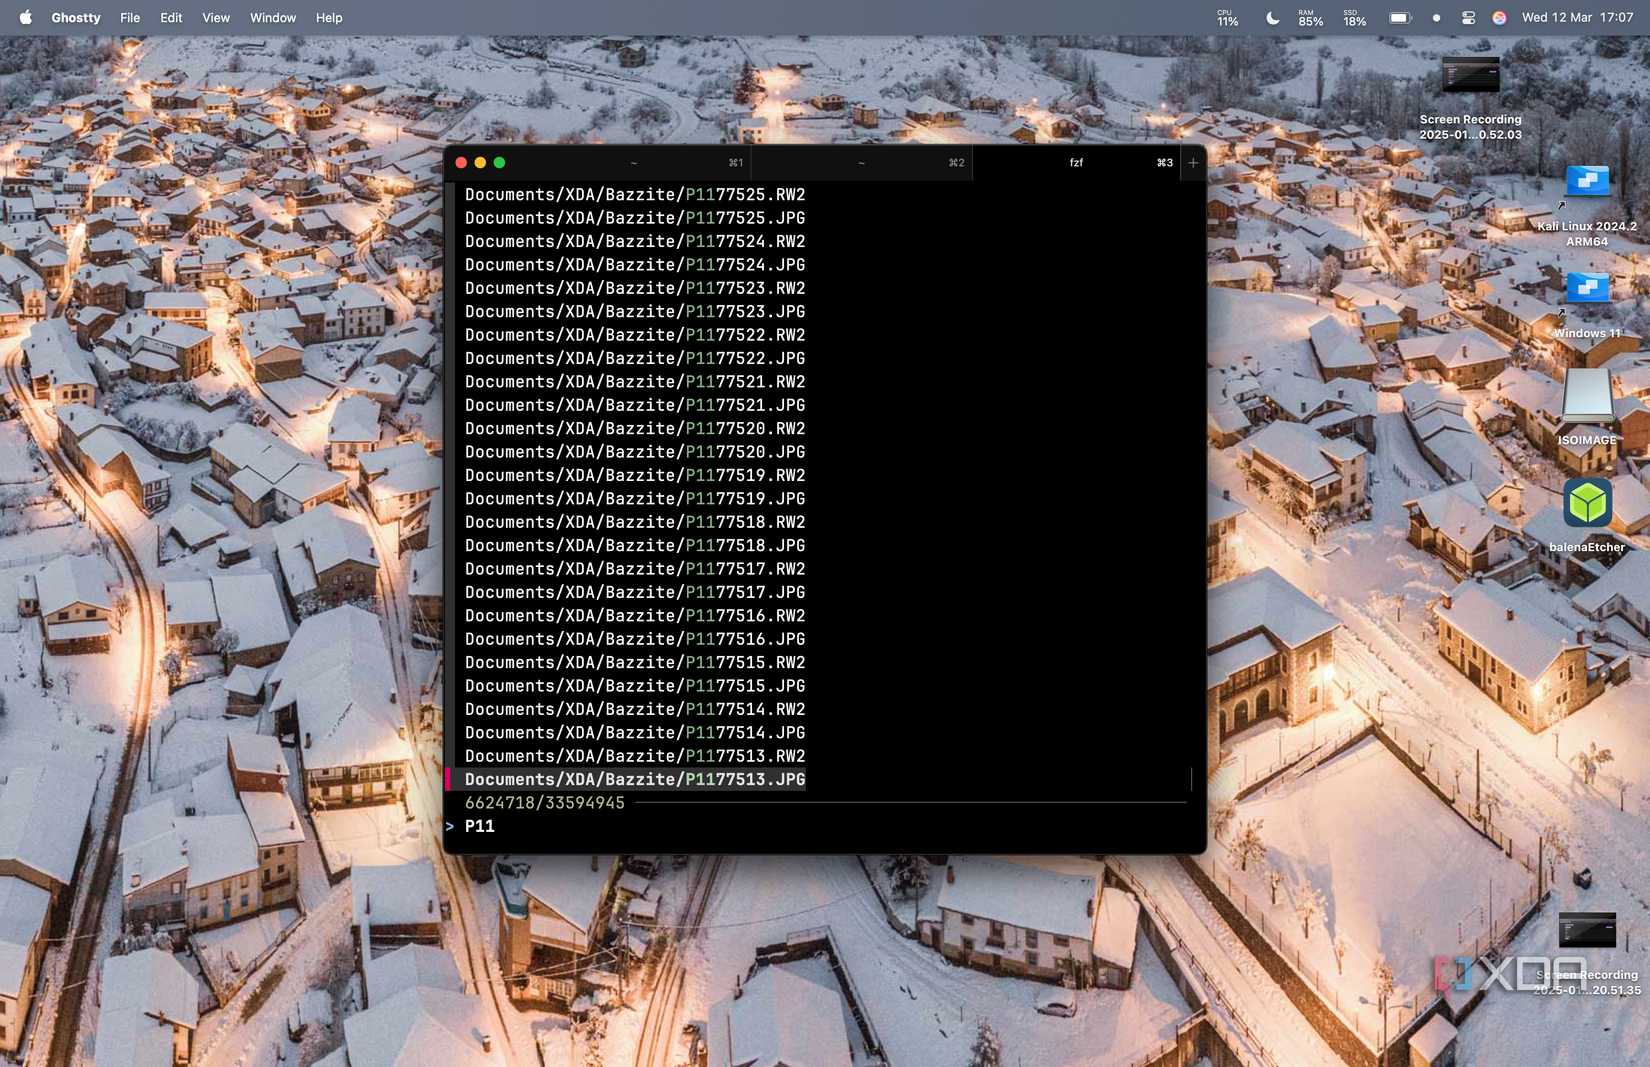Select the result P1177518.RW2
Viewport: 1650px width, 1067px height.
(635, 522)
